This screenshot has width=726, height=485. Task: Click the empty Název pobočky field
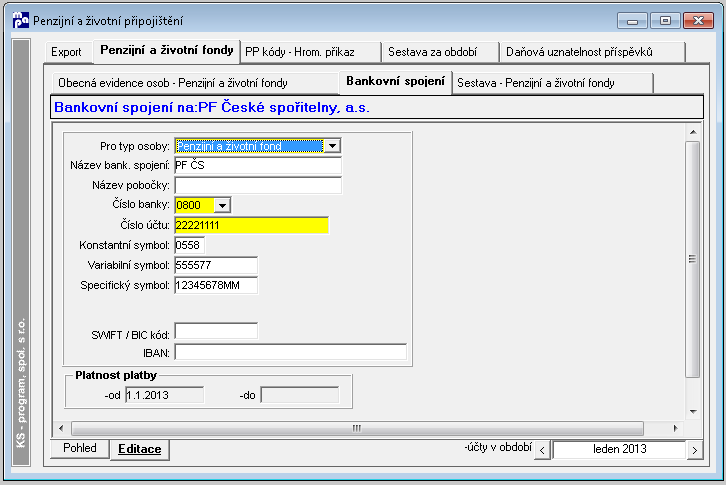tap(258, 185)
